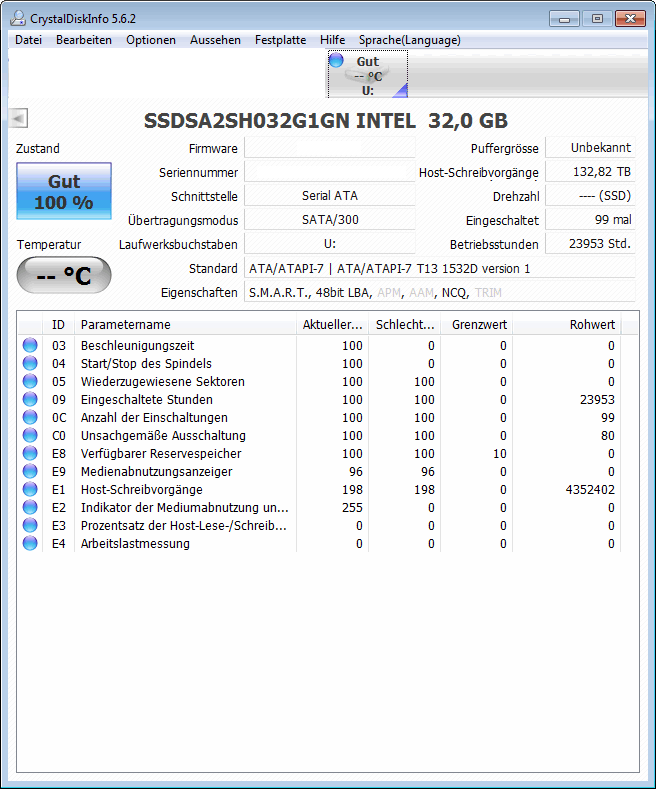Click Grenzwert value 10 for Reservespeicher
This screenshot has width=656, height=789.
pyautogui.click(x=500, y=454)
